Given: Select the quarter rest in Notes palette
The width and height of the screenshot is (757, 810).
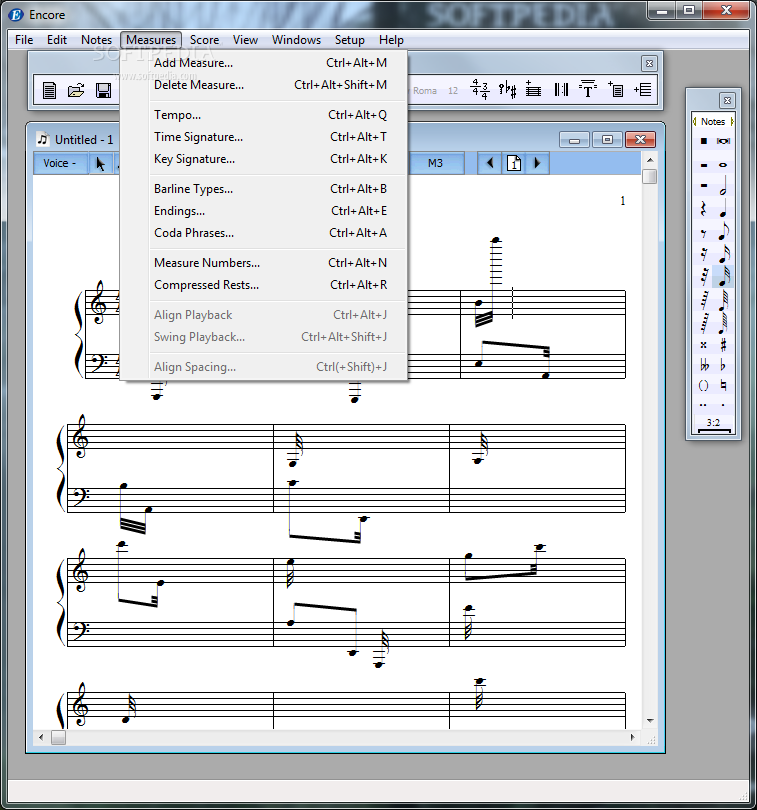Looking at the screenshot, I should pyautogui.click(x=703, y=209).
